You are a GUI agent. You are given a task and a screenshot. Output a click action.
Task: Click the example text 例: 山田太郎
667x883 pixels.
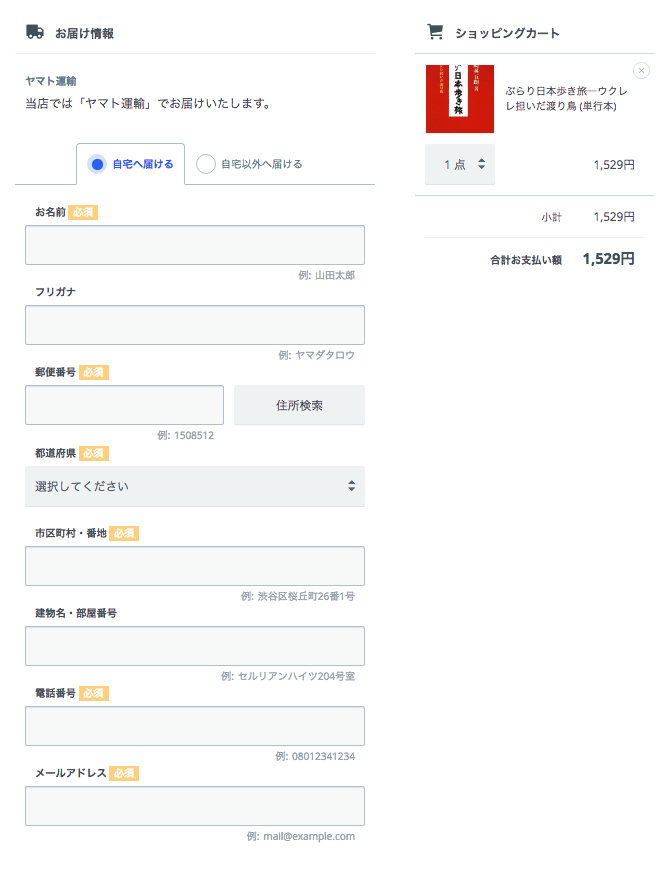click(x=327, y=275)
